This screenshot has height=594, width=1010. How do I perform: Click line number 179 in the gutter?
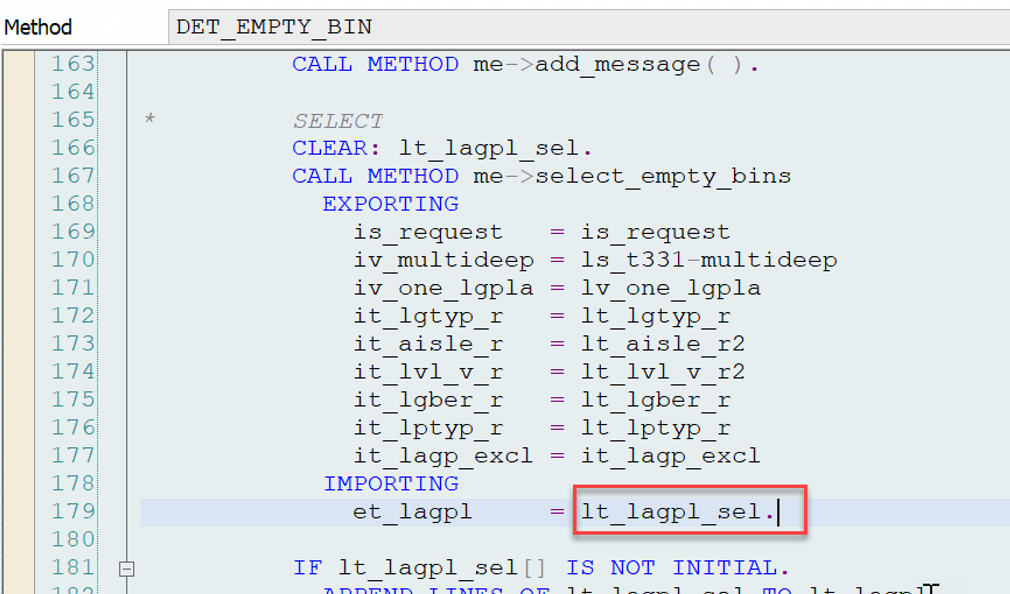tap(73, 512)
